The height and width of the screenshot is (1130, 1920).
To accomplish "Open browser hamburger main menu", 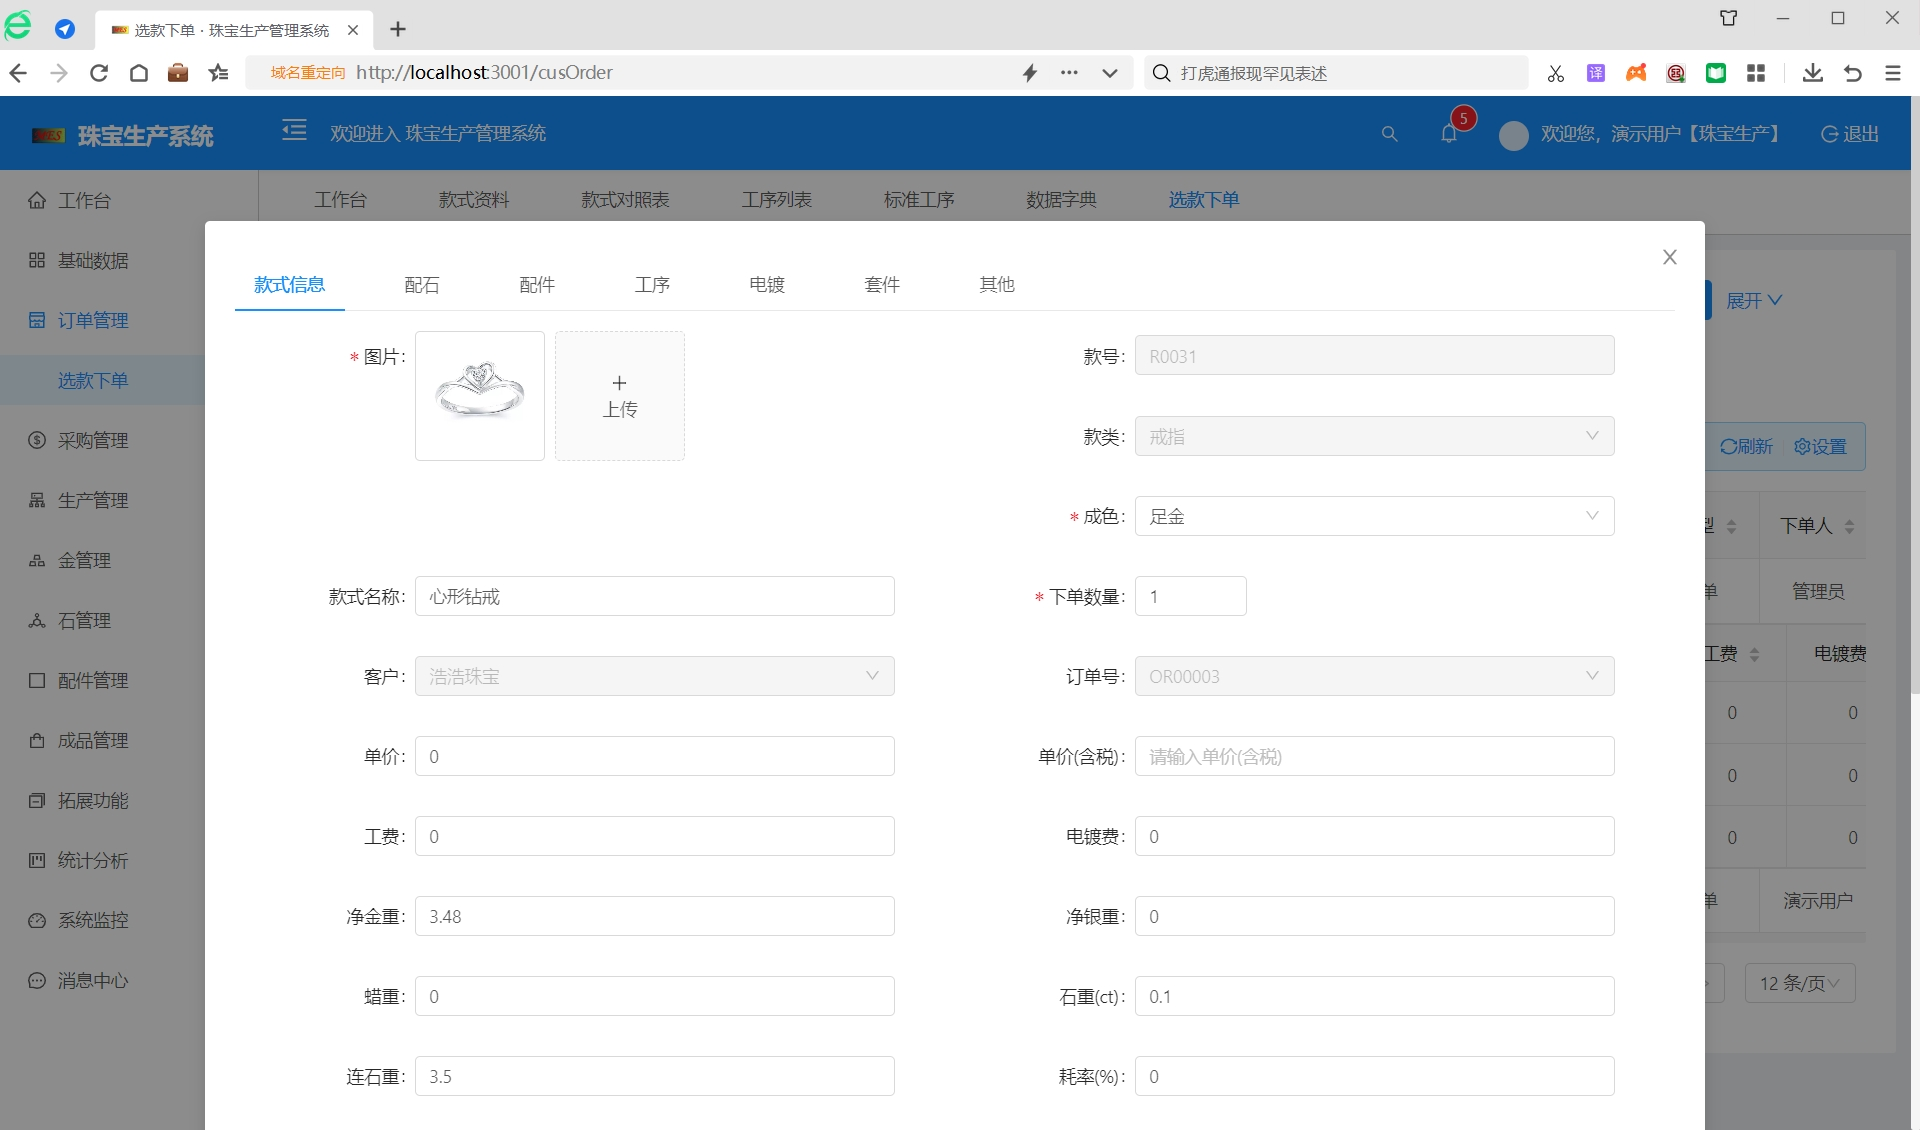I will [1893, 73].
